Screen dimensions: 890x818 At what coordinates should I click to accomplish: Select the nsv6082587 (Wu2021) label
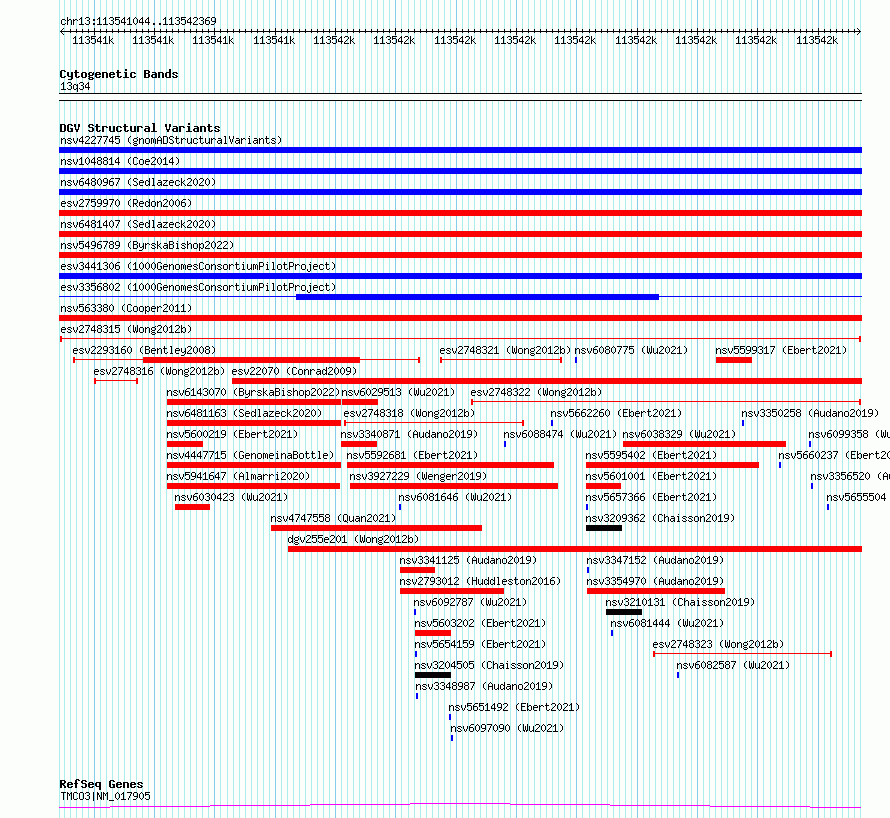(x=733, y=665)
